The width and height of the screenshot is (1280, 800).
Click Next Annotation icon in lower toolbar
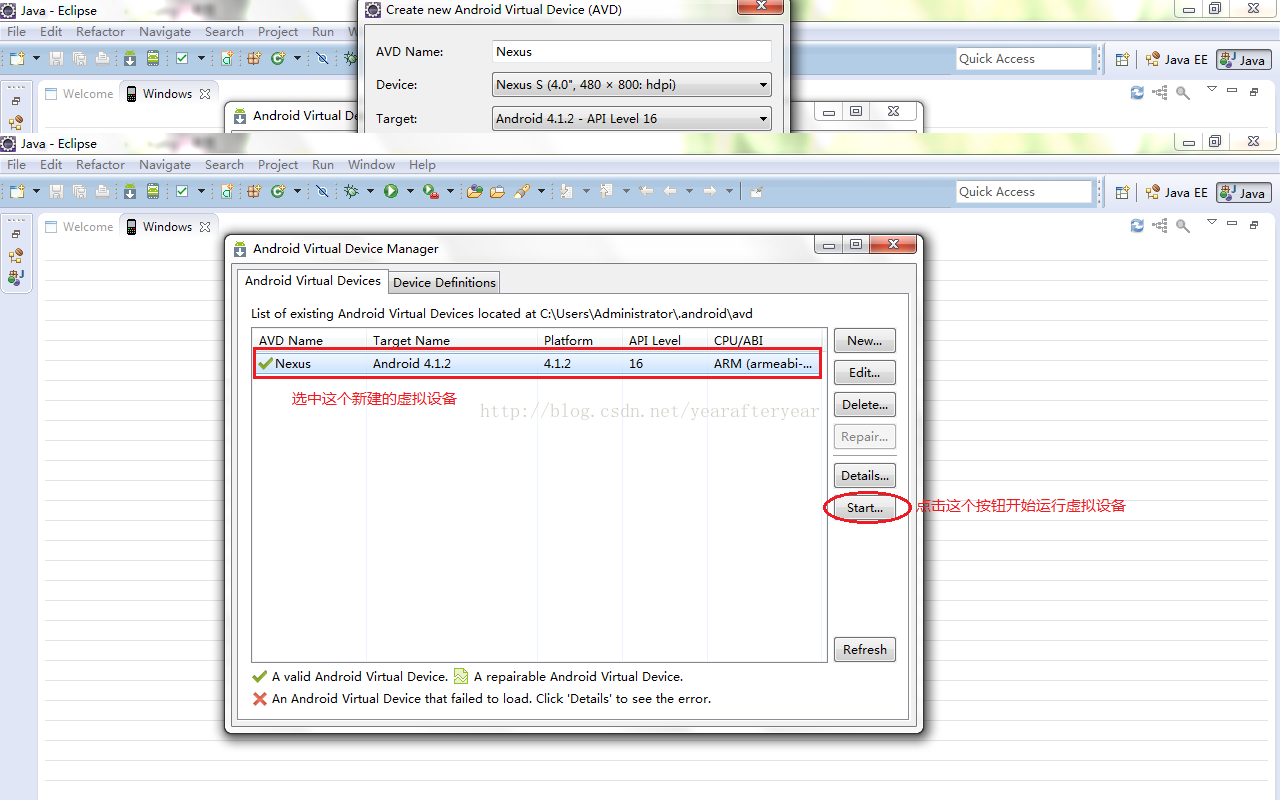(x=566, y=191)
